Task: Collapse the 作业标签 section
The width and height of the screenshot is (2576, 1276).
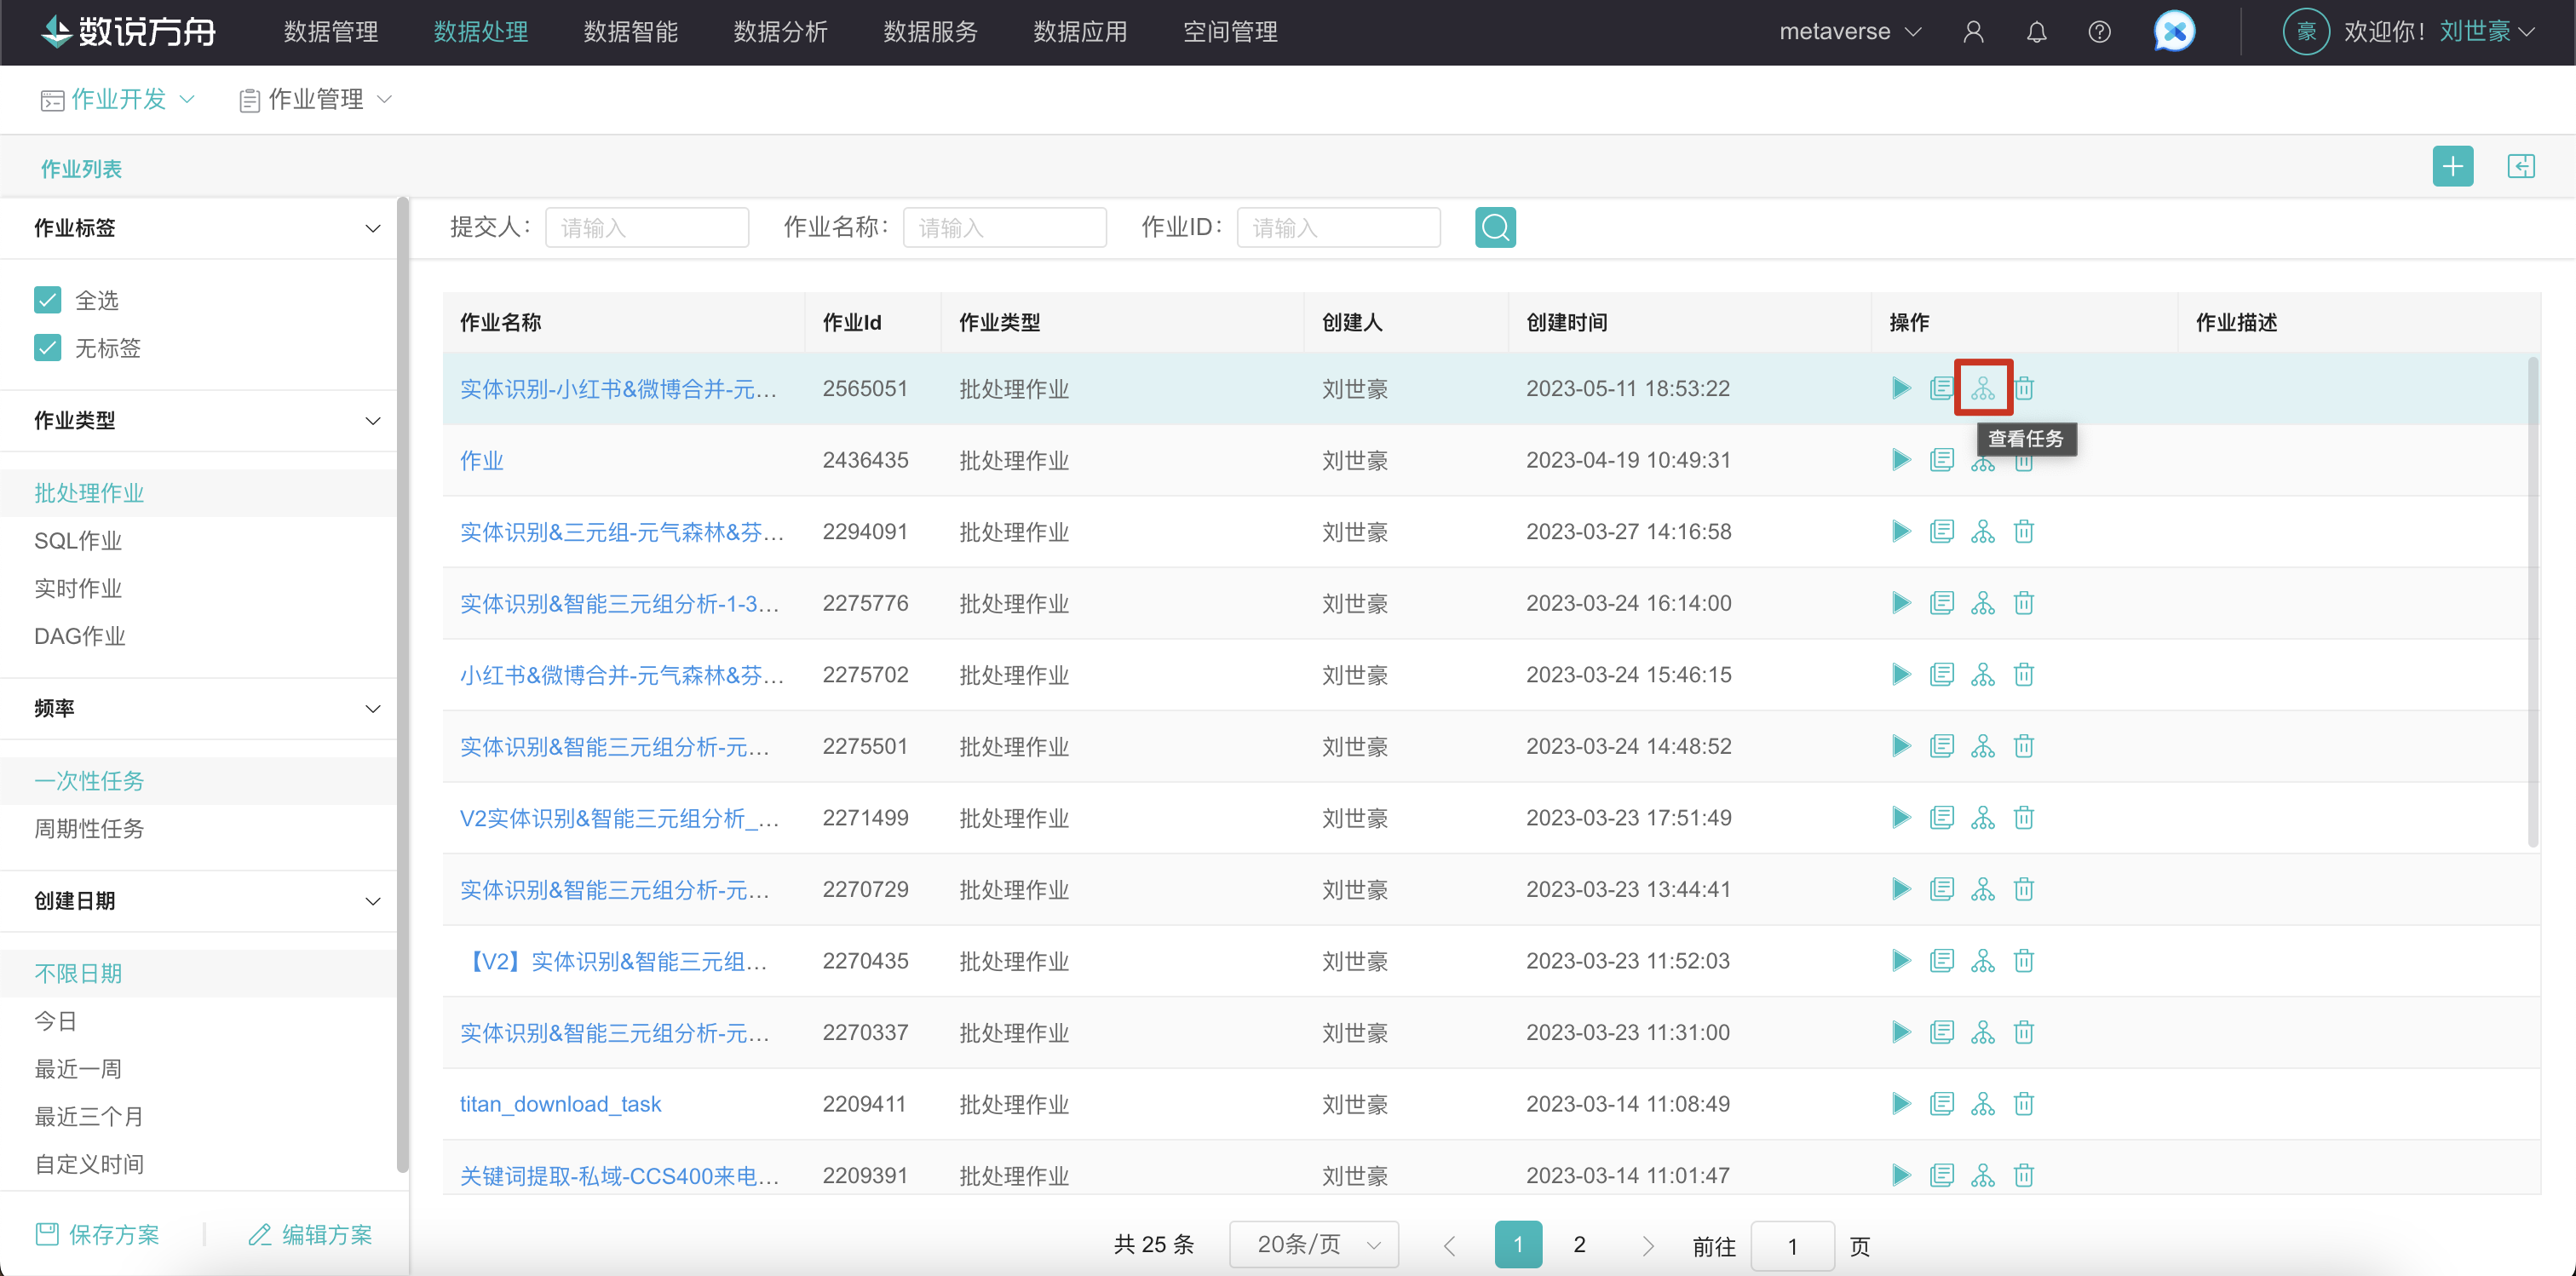Action: tap(373, 229)
